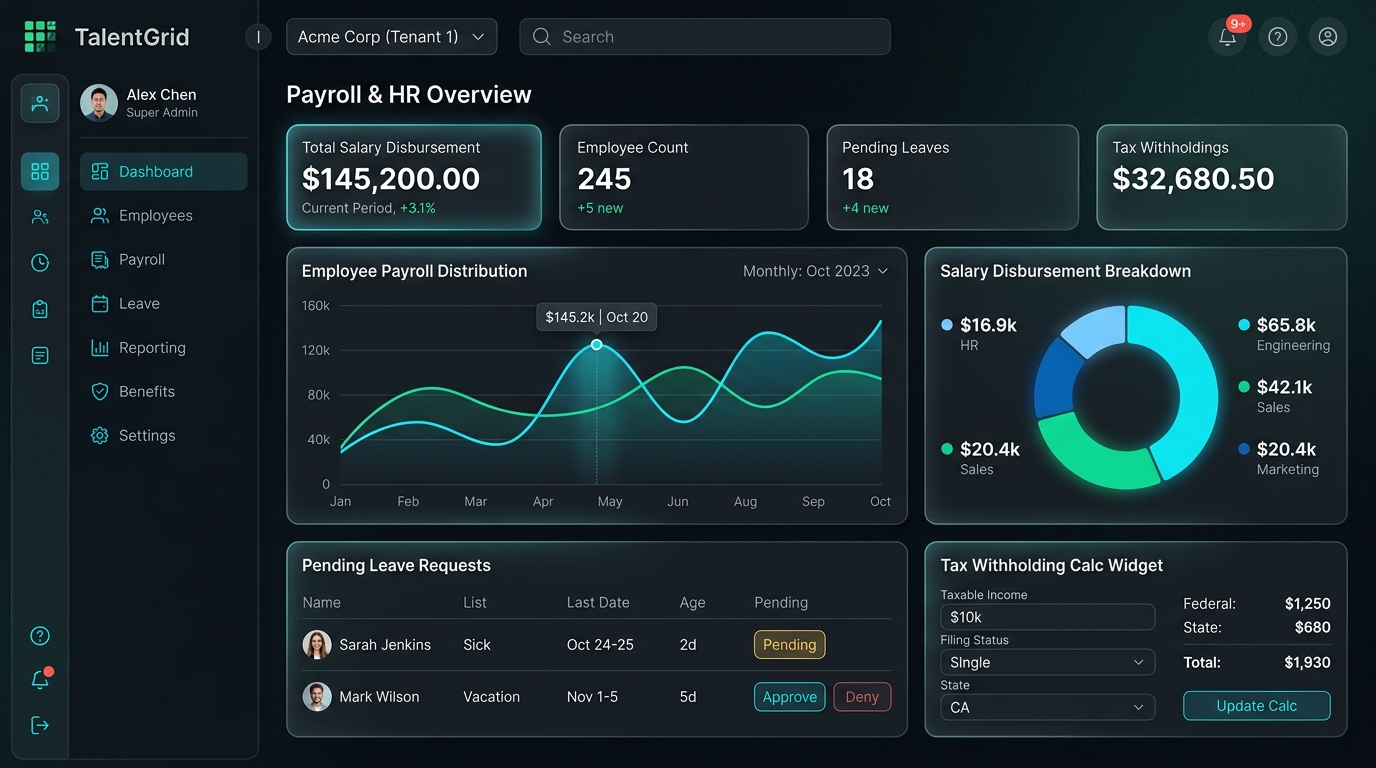
Task: Open the Payroll menu item
Action: pyautogui.click(x=164, y=259)
